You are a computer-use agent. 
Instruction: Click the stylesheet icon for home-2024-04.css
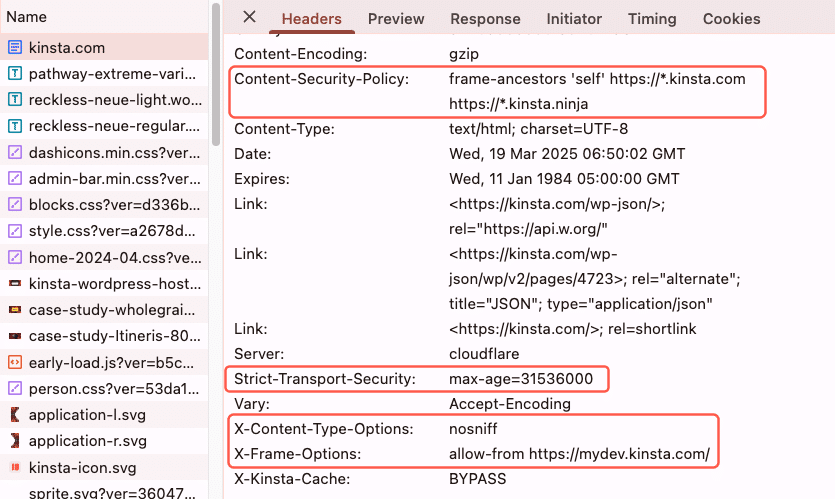point(15,257)
